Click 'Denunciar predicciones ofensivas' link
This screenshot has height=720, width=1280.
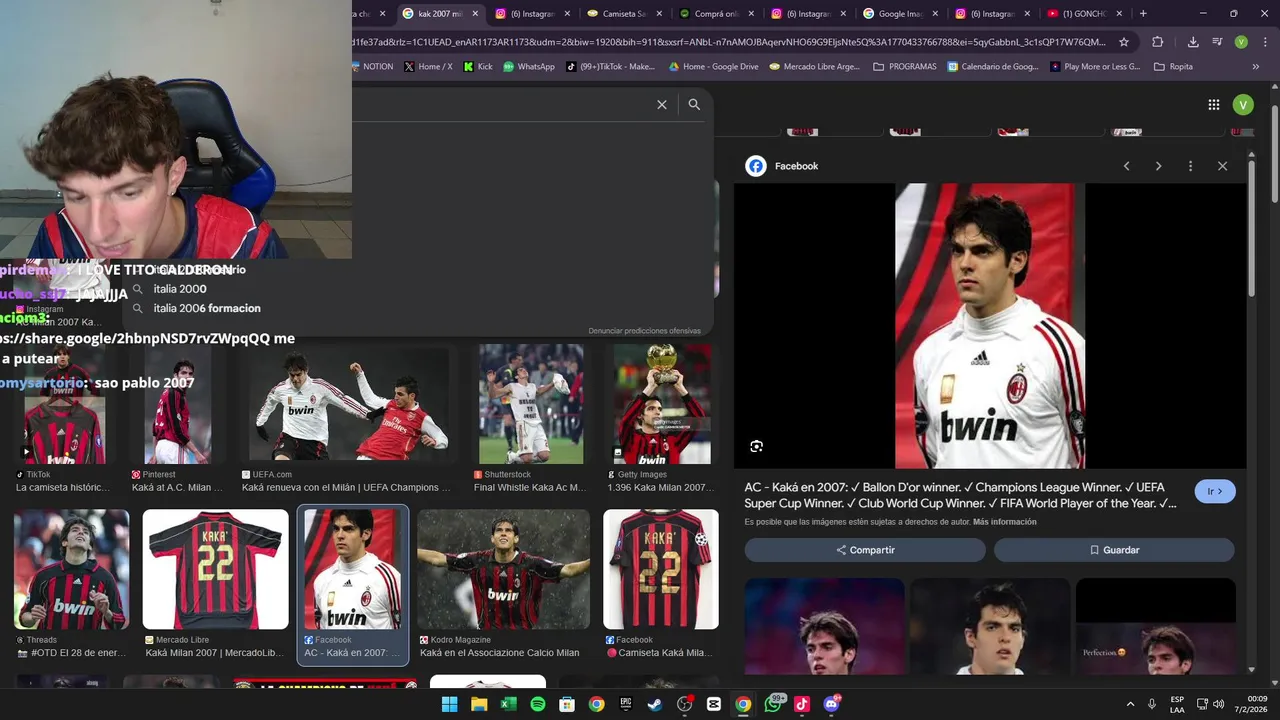(644, 331)
